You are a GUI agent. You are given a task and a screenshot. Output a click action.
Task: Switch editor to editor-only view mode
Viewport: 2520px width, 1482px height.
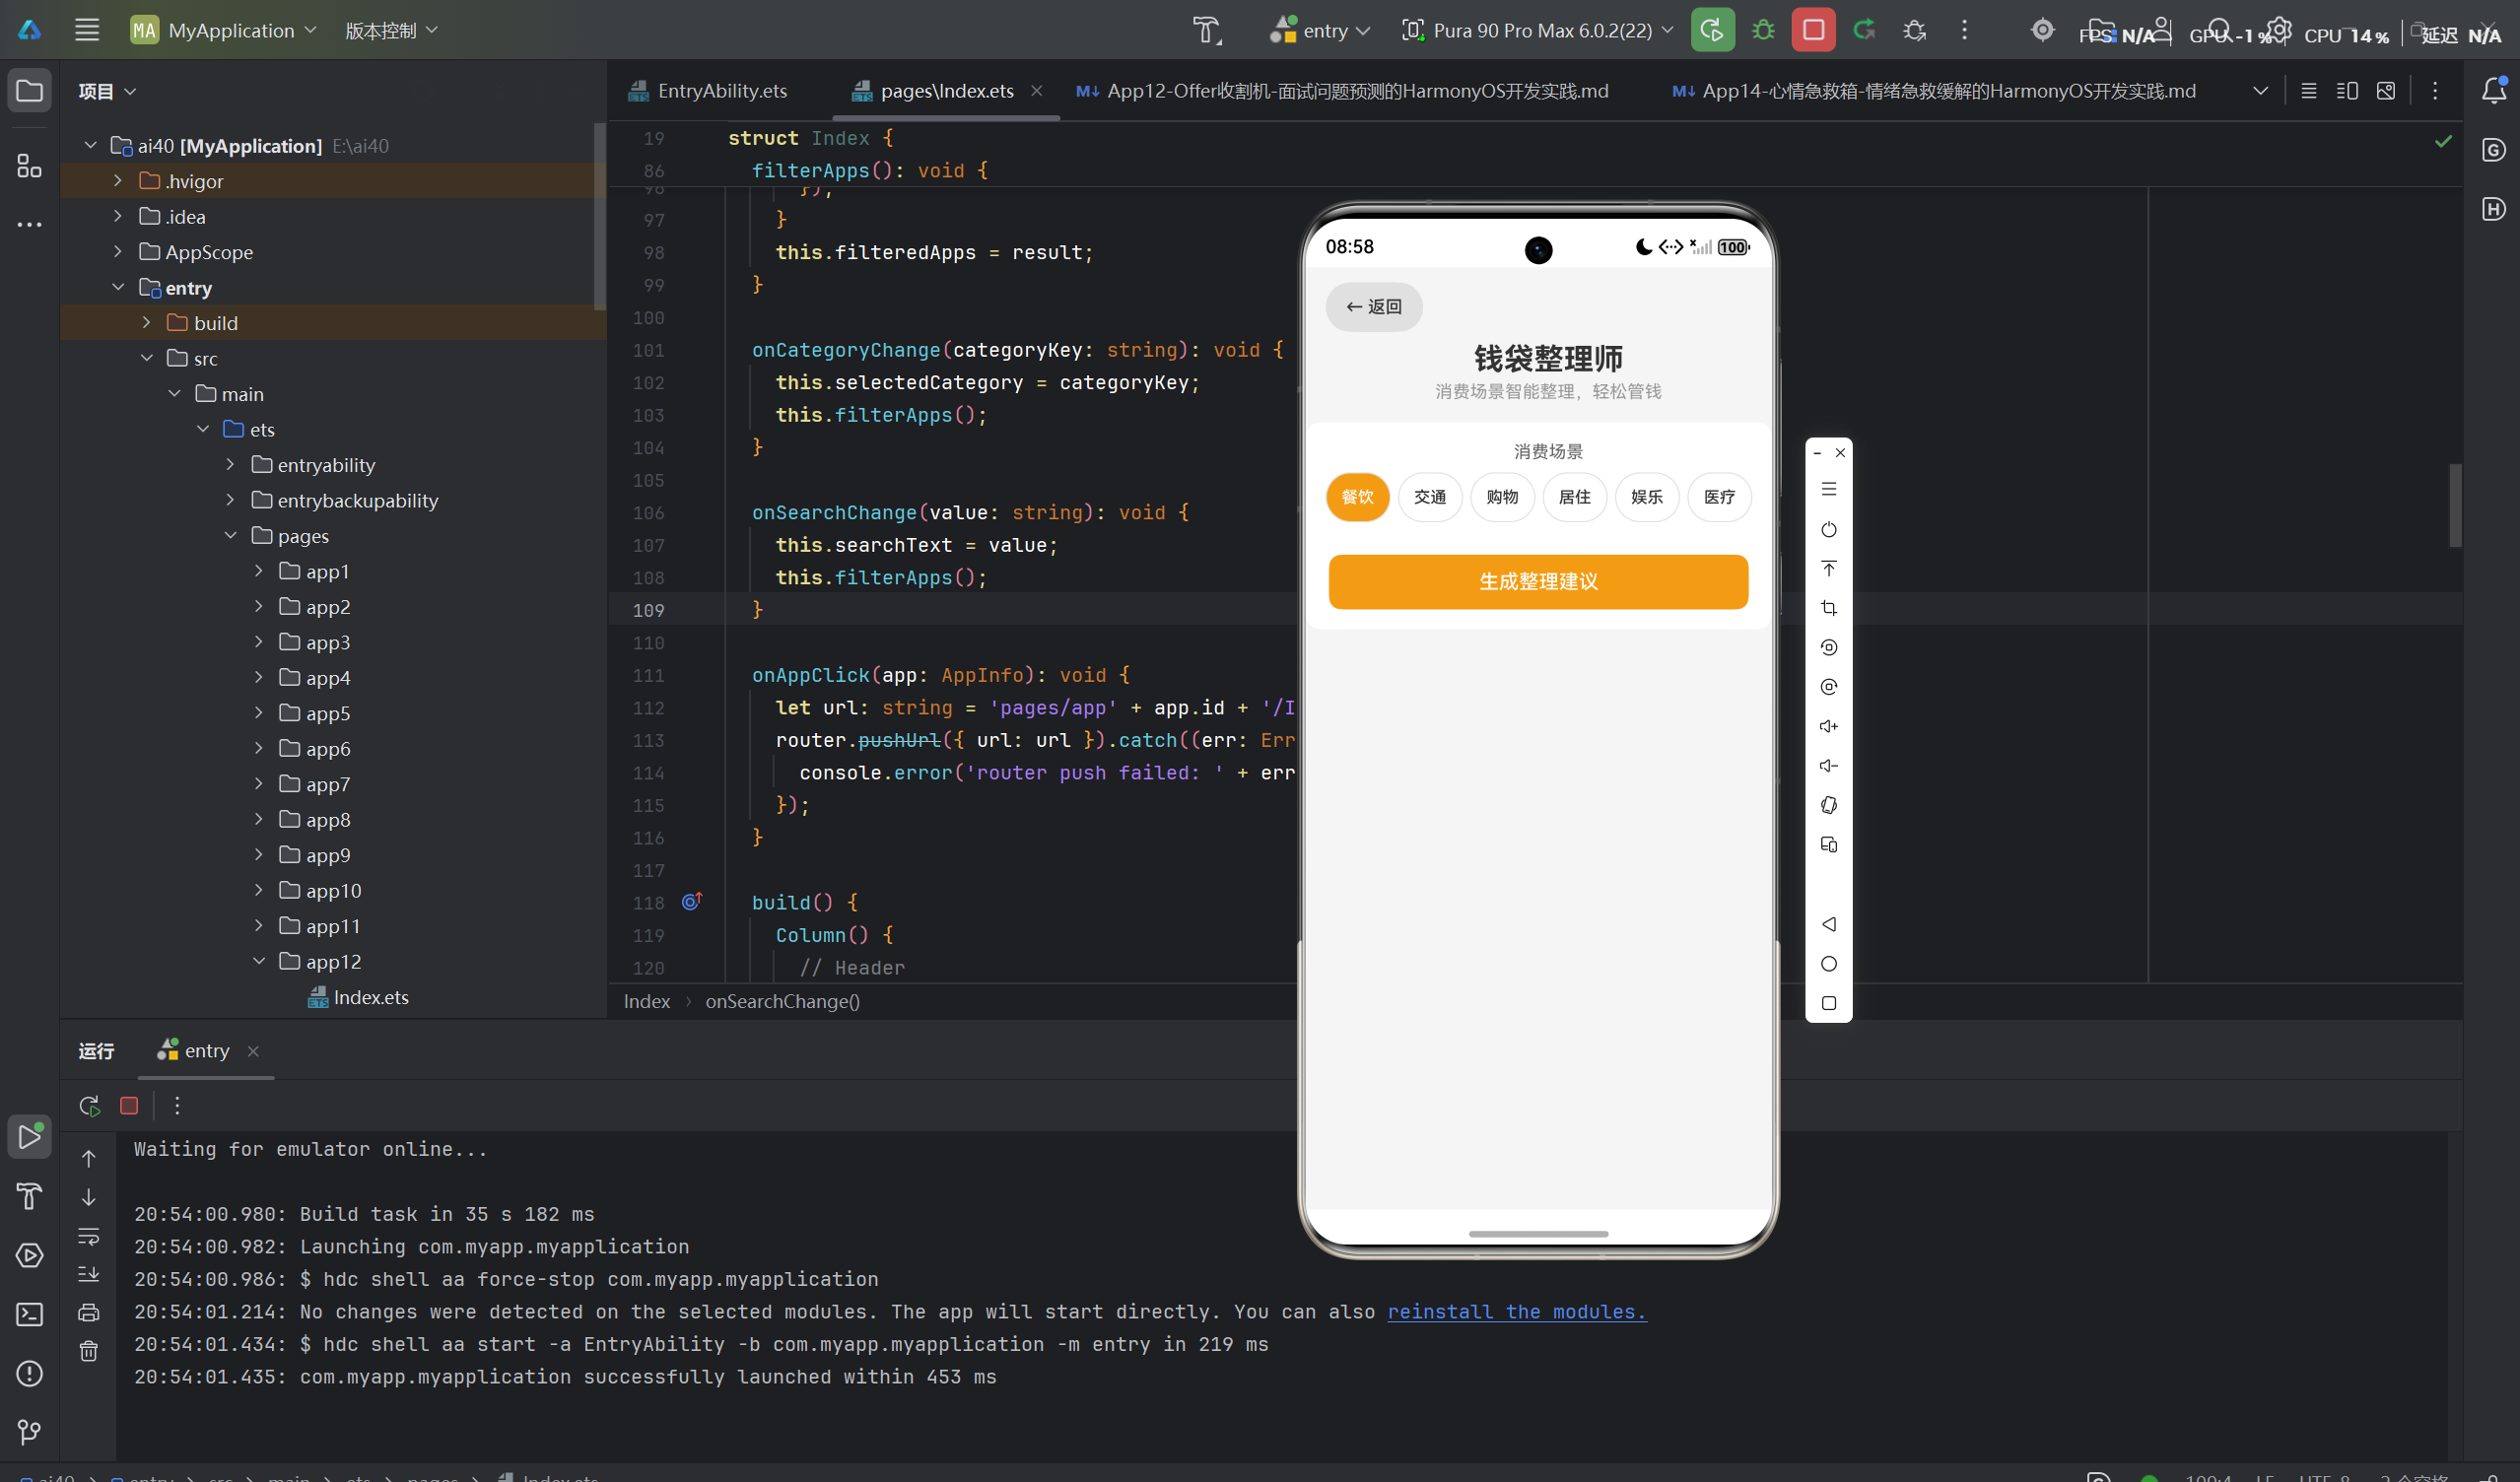coord(2309,91)
